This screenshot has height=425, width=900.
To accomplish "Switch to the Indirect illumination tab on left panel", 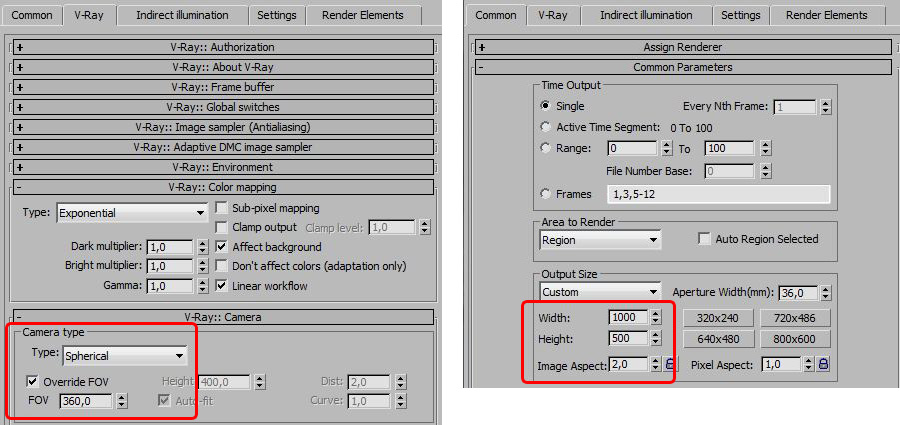I will (x=182, y=16).
